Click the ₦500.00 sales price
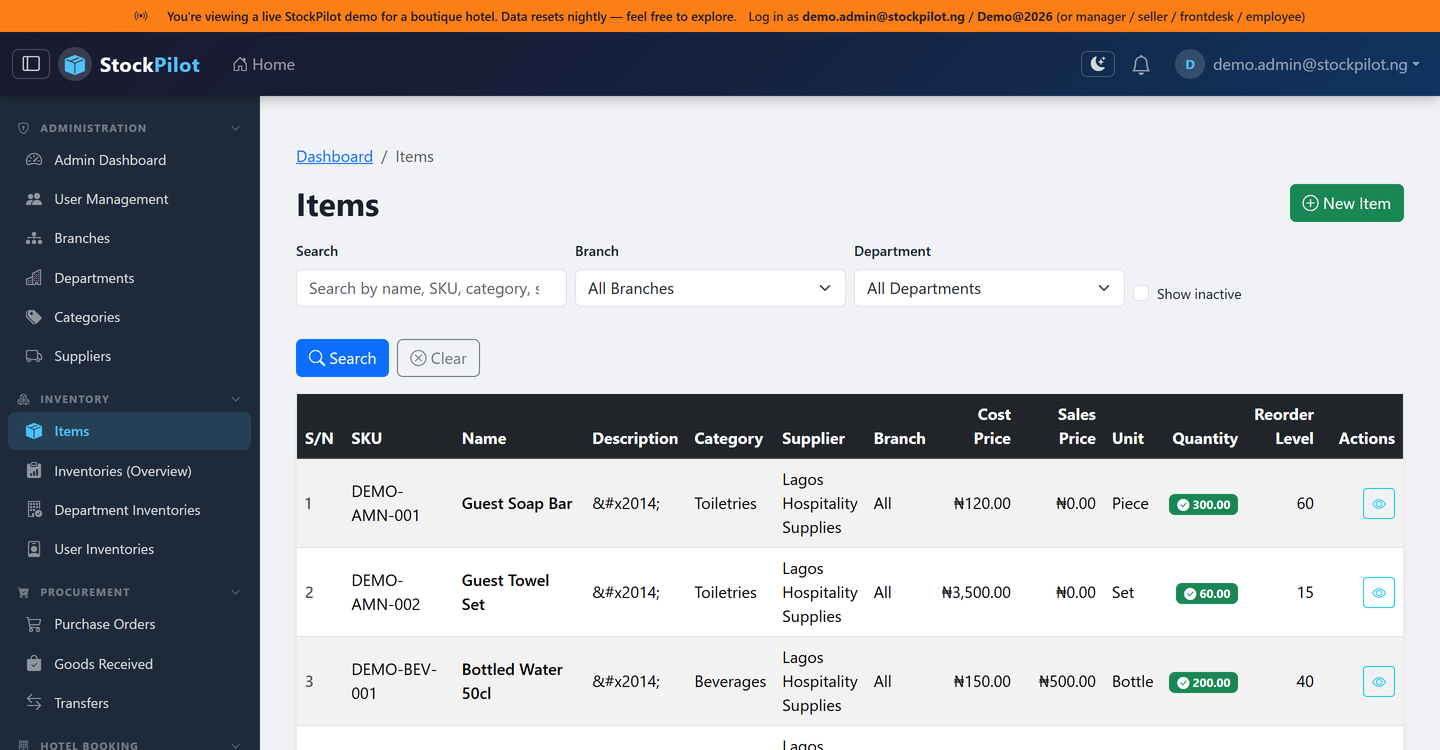 click(x=1067, y=682)
